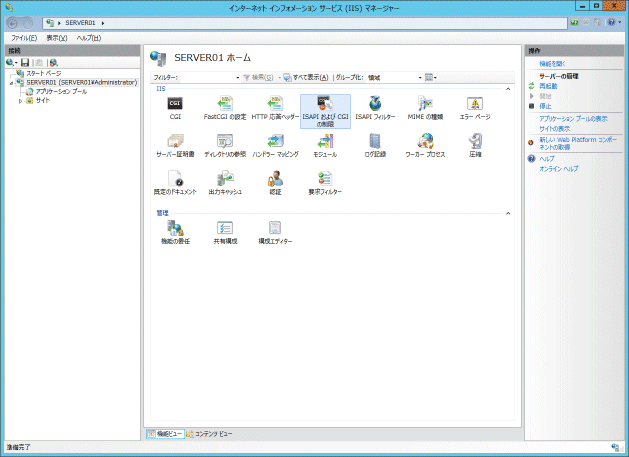Click the status bar network icon bottom-right
This screenshot has width=629, height=457.
pos(615,447)
